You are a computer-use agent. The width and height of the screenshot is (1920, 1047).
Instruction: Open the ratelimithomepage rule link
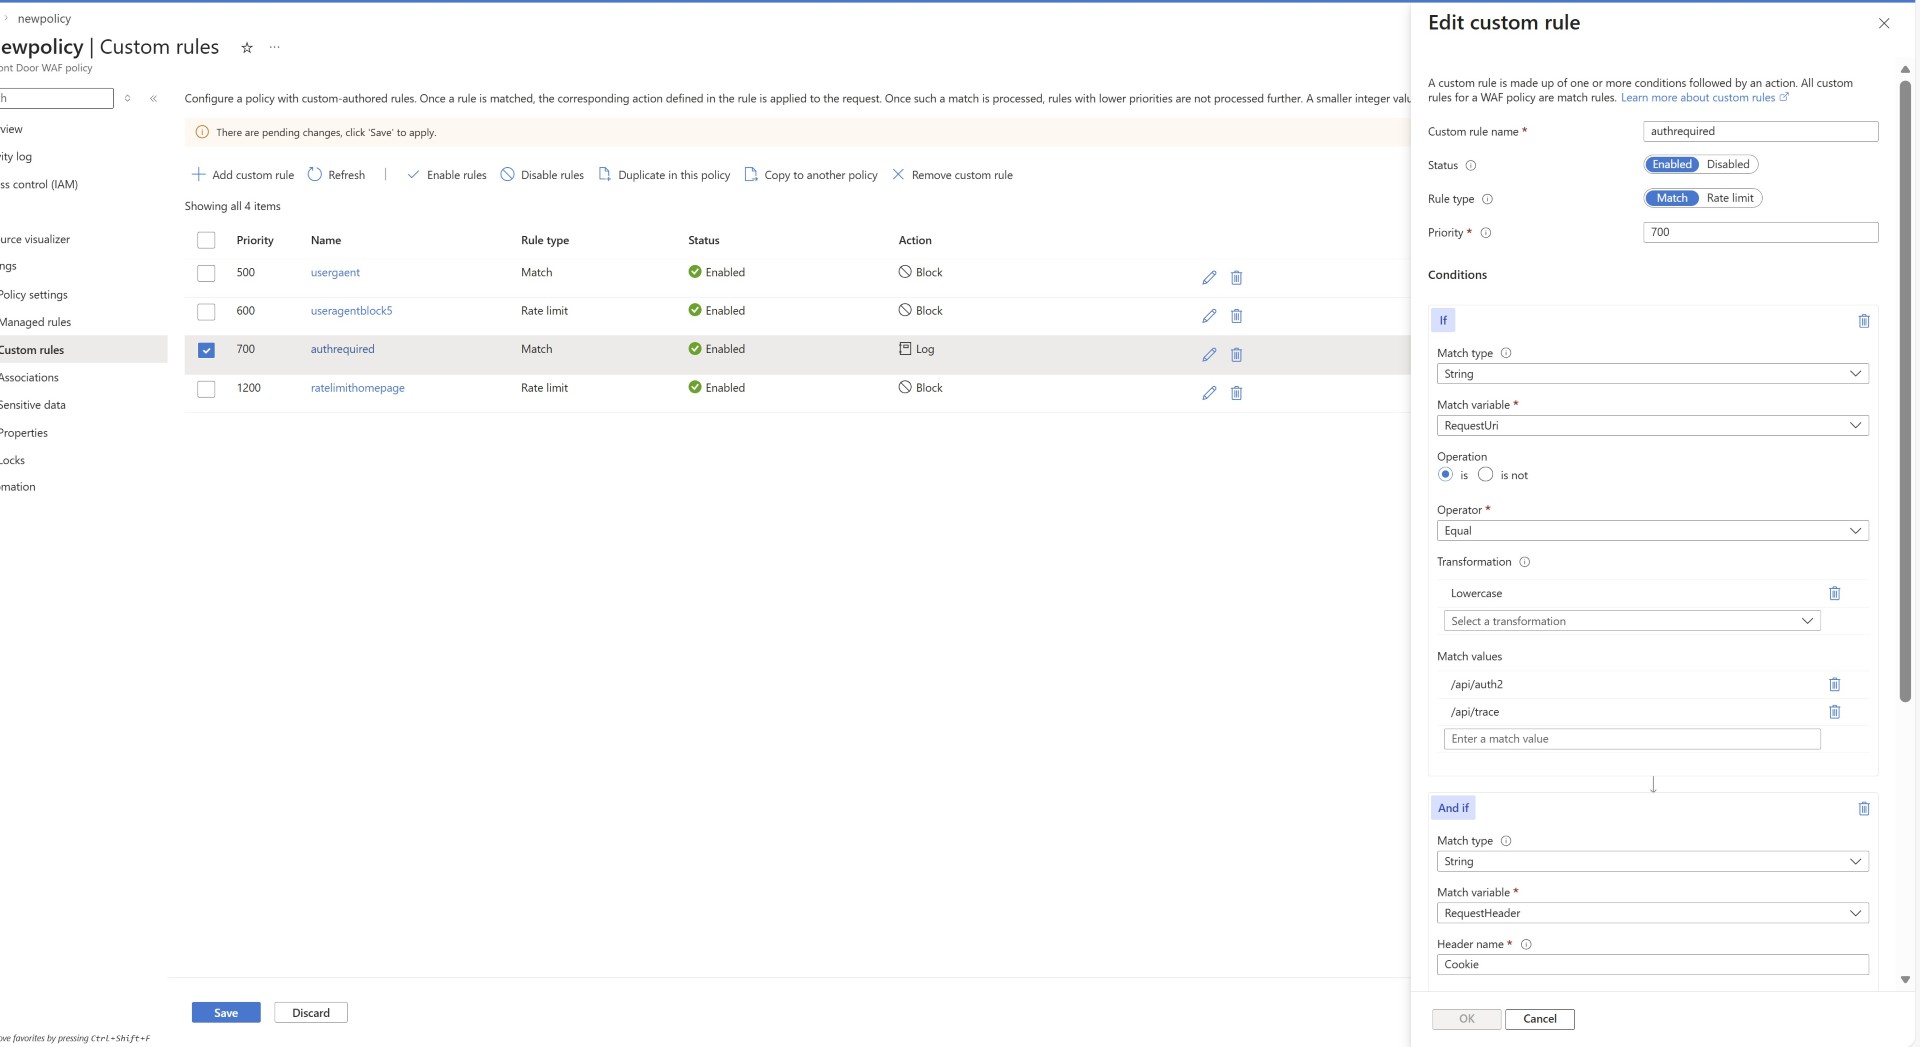pos(358,388)
